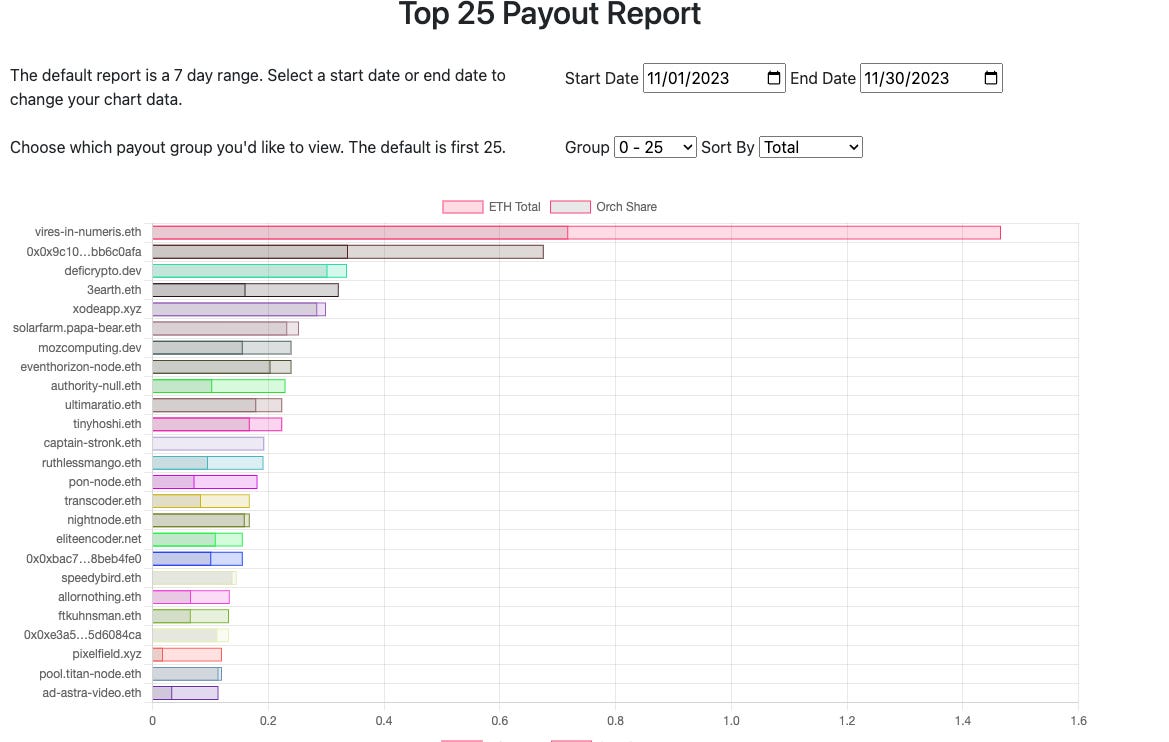Click the transcoder.eth axis label
The width and height of the screenshot is (1169, 742).
pyautogui.click(x=103, y=500)
